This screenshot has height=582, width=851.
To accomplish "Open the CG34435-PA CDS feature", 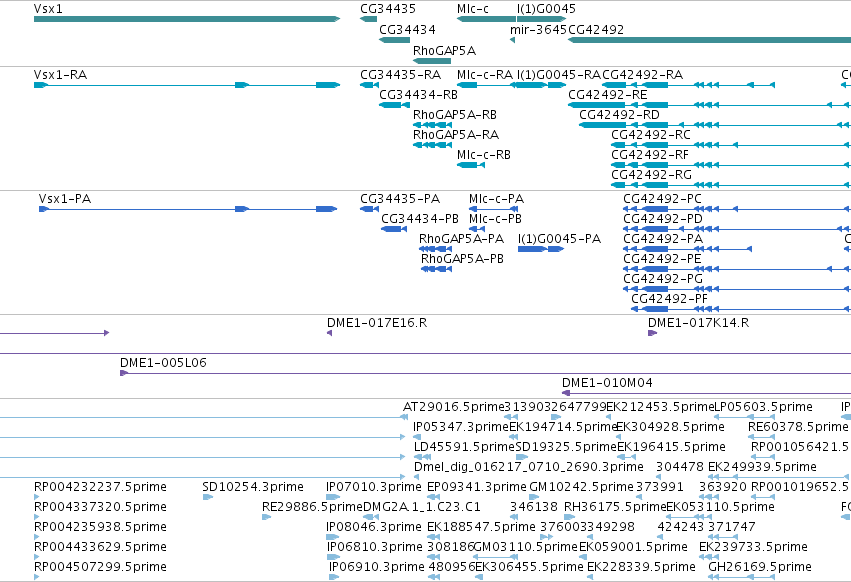I will pos(370,209).
